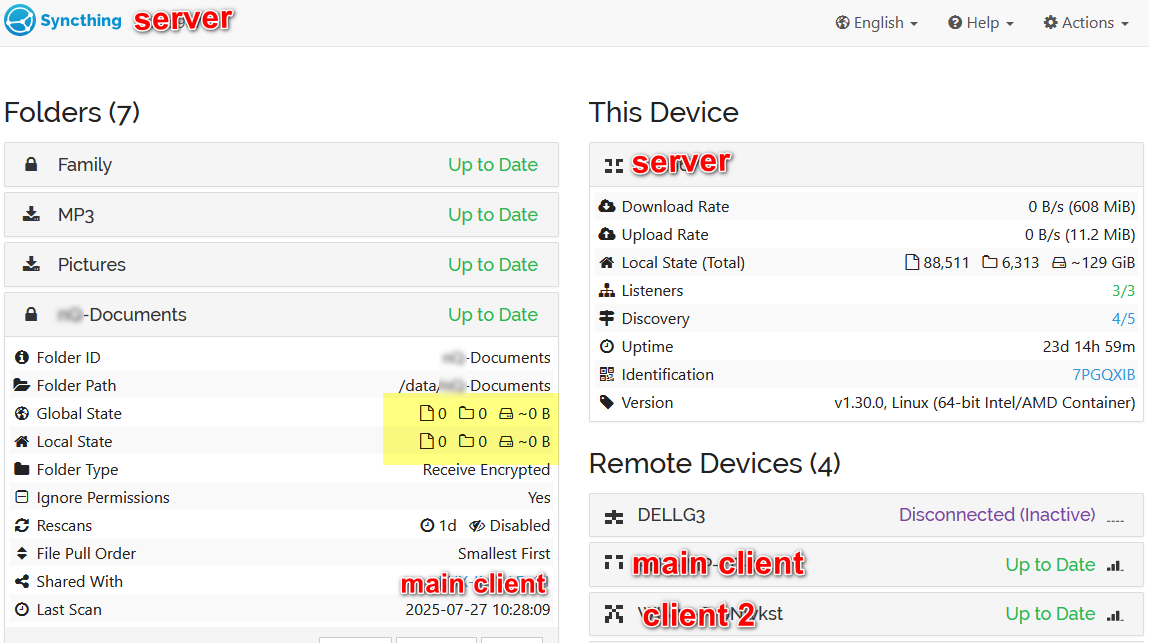
Task: Click the MP3 folder download icon
Action: tap(31, 214)
